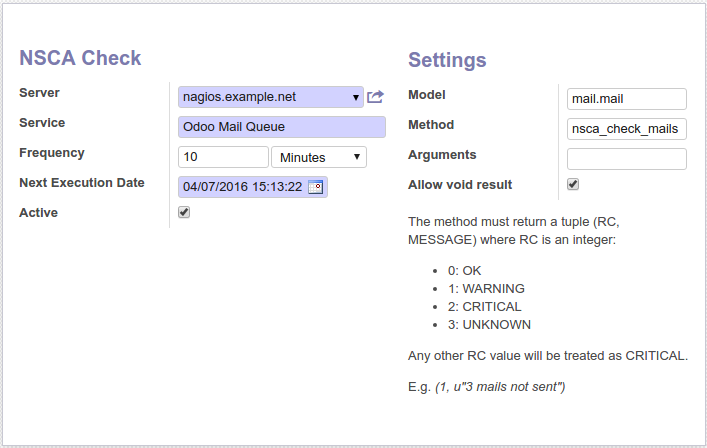Click the italic example tuple text
Screen dimensions: 707x448
(x=507, y=386)
